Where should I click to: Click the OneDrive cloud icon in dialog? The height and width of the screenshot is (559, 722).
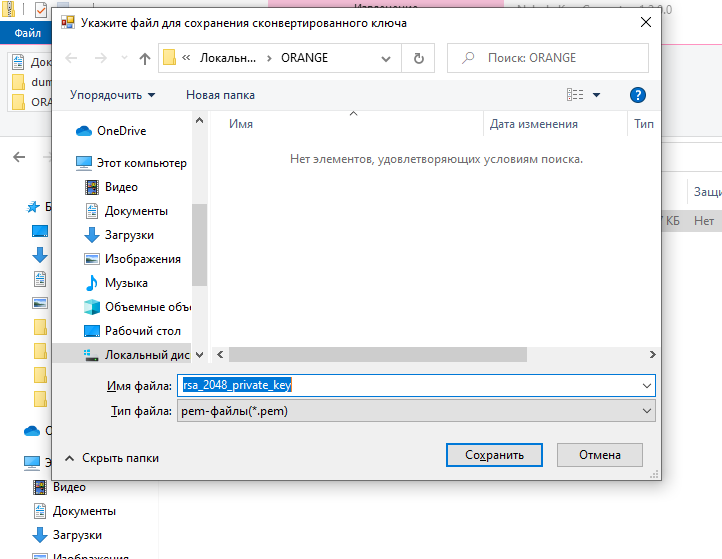84,131
